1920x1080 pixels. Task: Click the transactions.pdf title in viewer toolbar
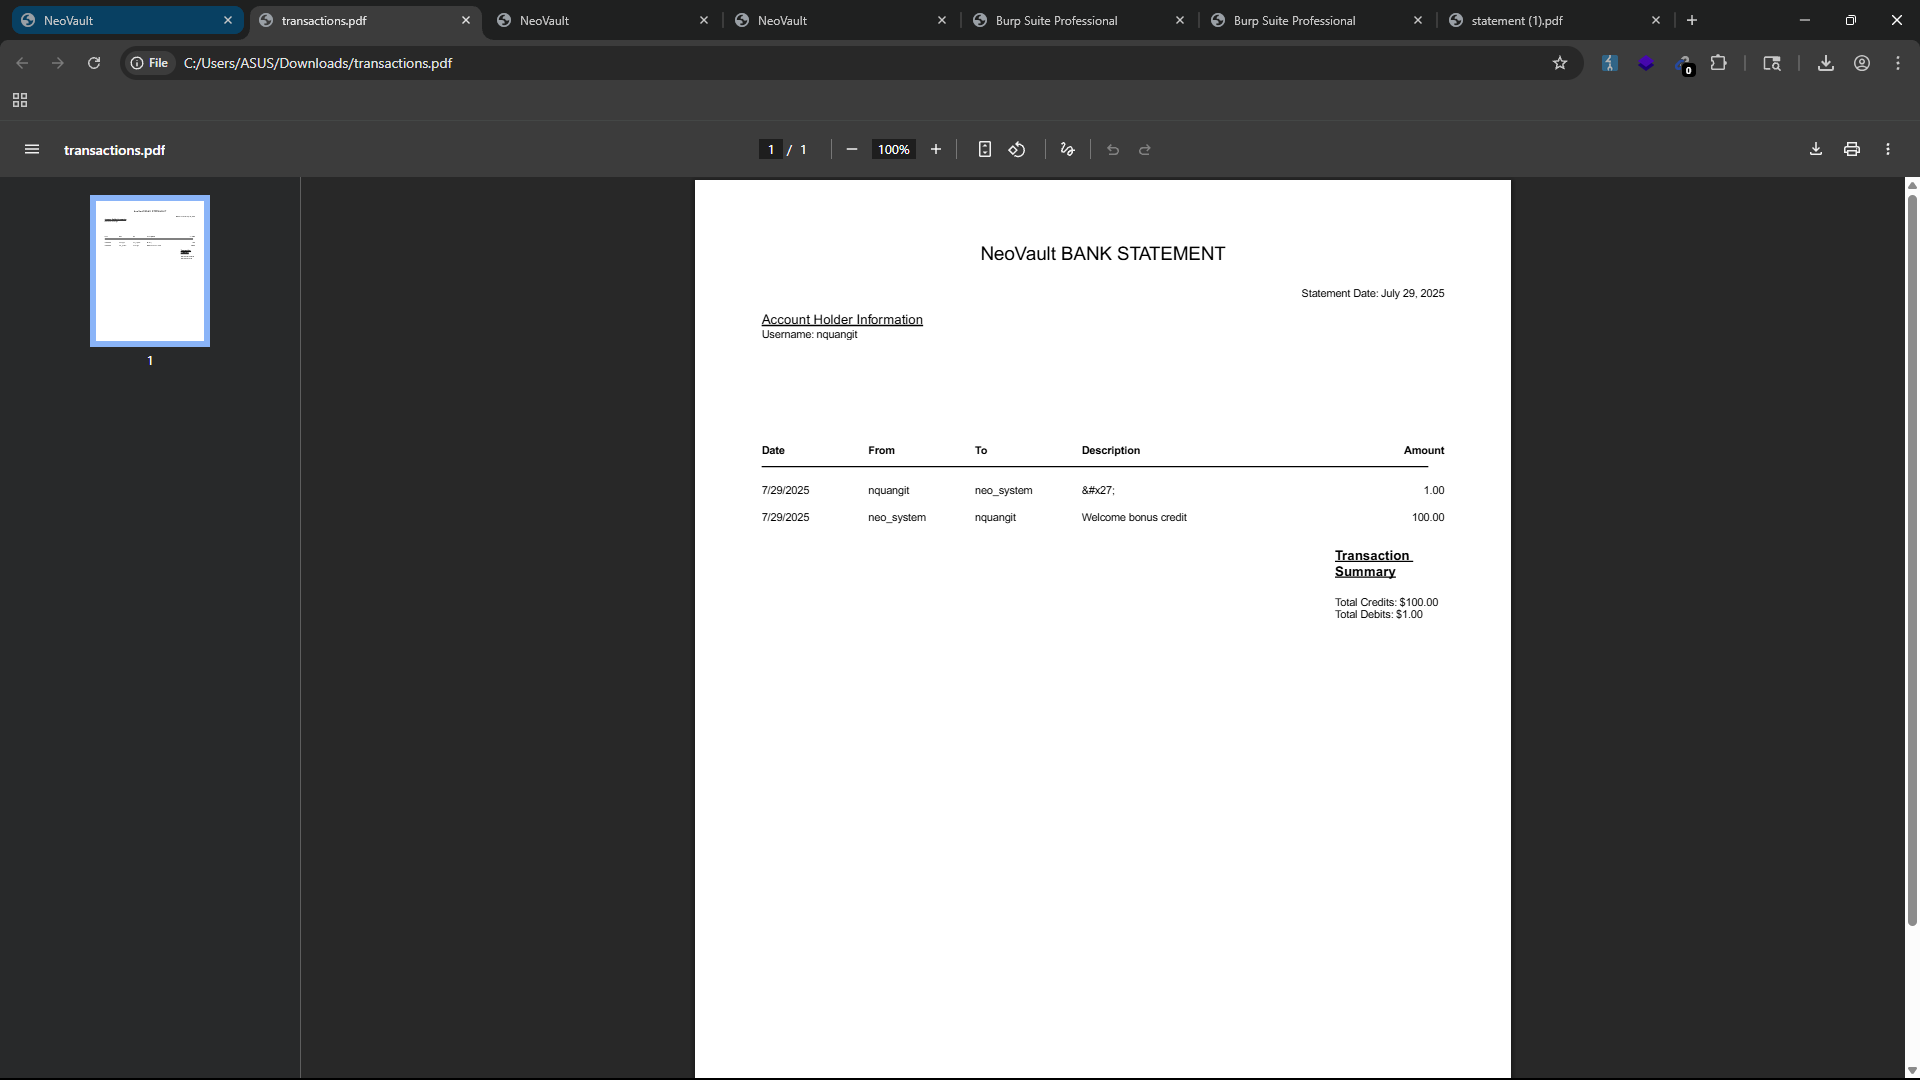click(114, 150)
